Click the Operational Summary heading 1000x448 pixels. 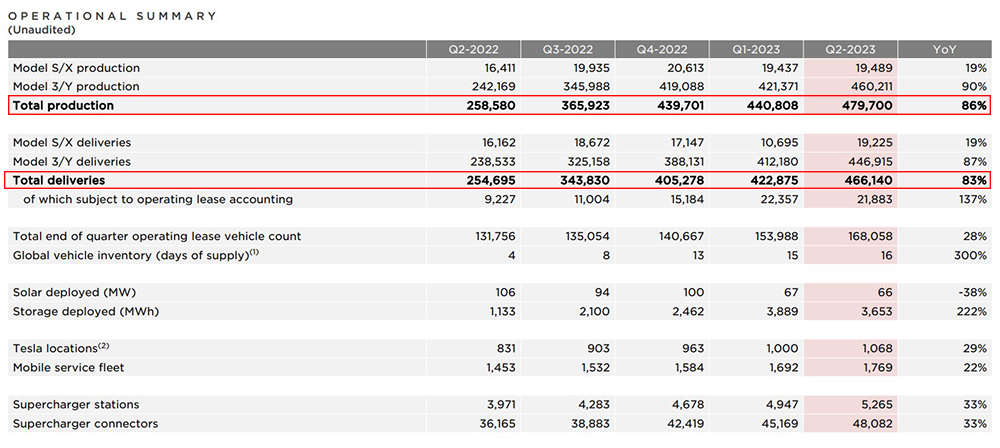[x=112, y=15]
